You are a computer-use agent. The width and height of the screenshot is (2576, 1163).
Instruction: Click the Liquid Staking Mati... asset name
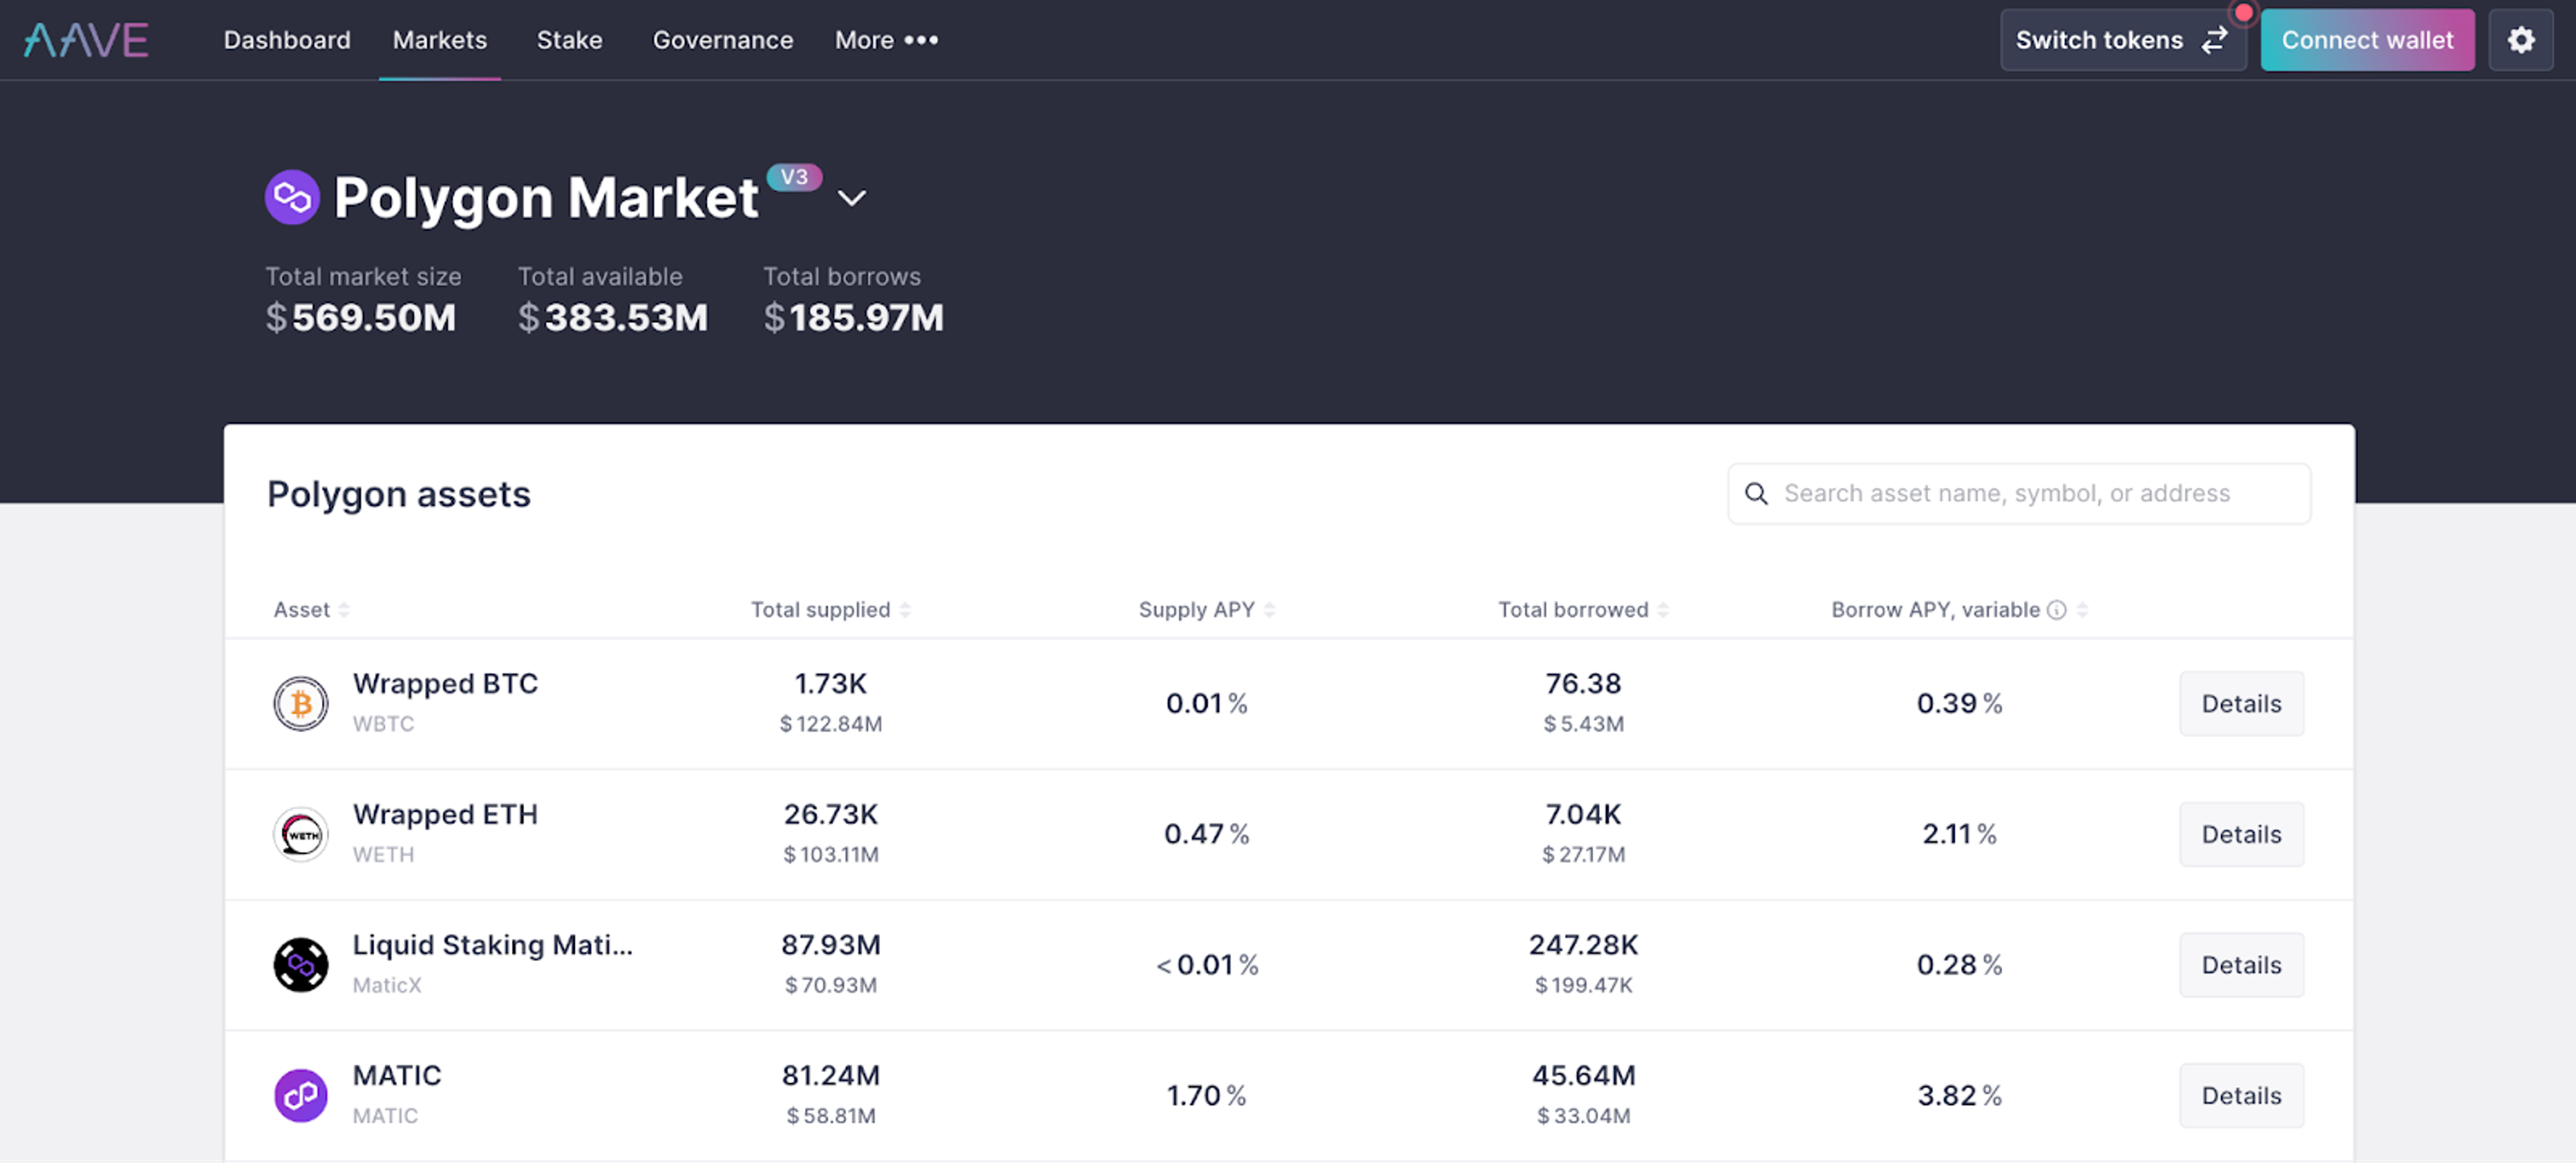[493, 945]
